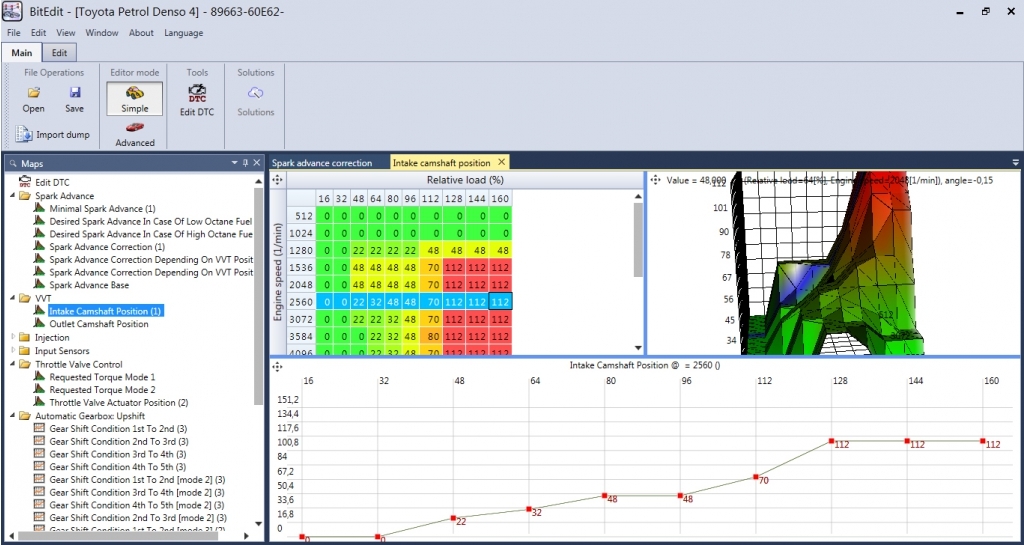Open the File menu

point(14,33)
